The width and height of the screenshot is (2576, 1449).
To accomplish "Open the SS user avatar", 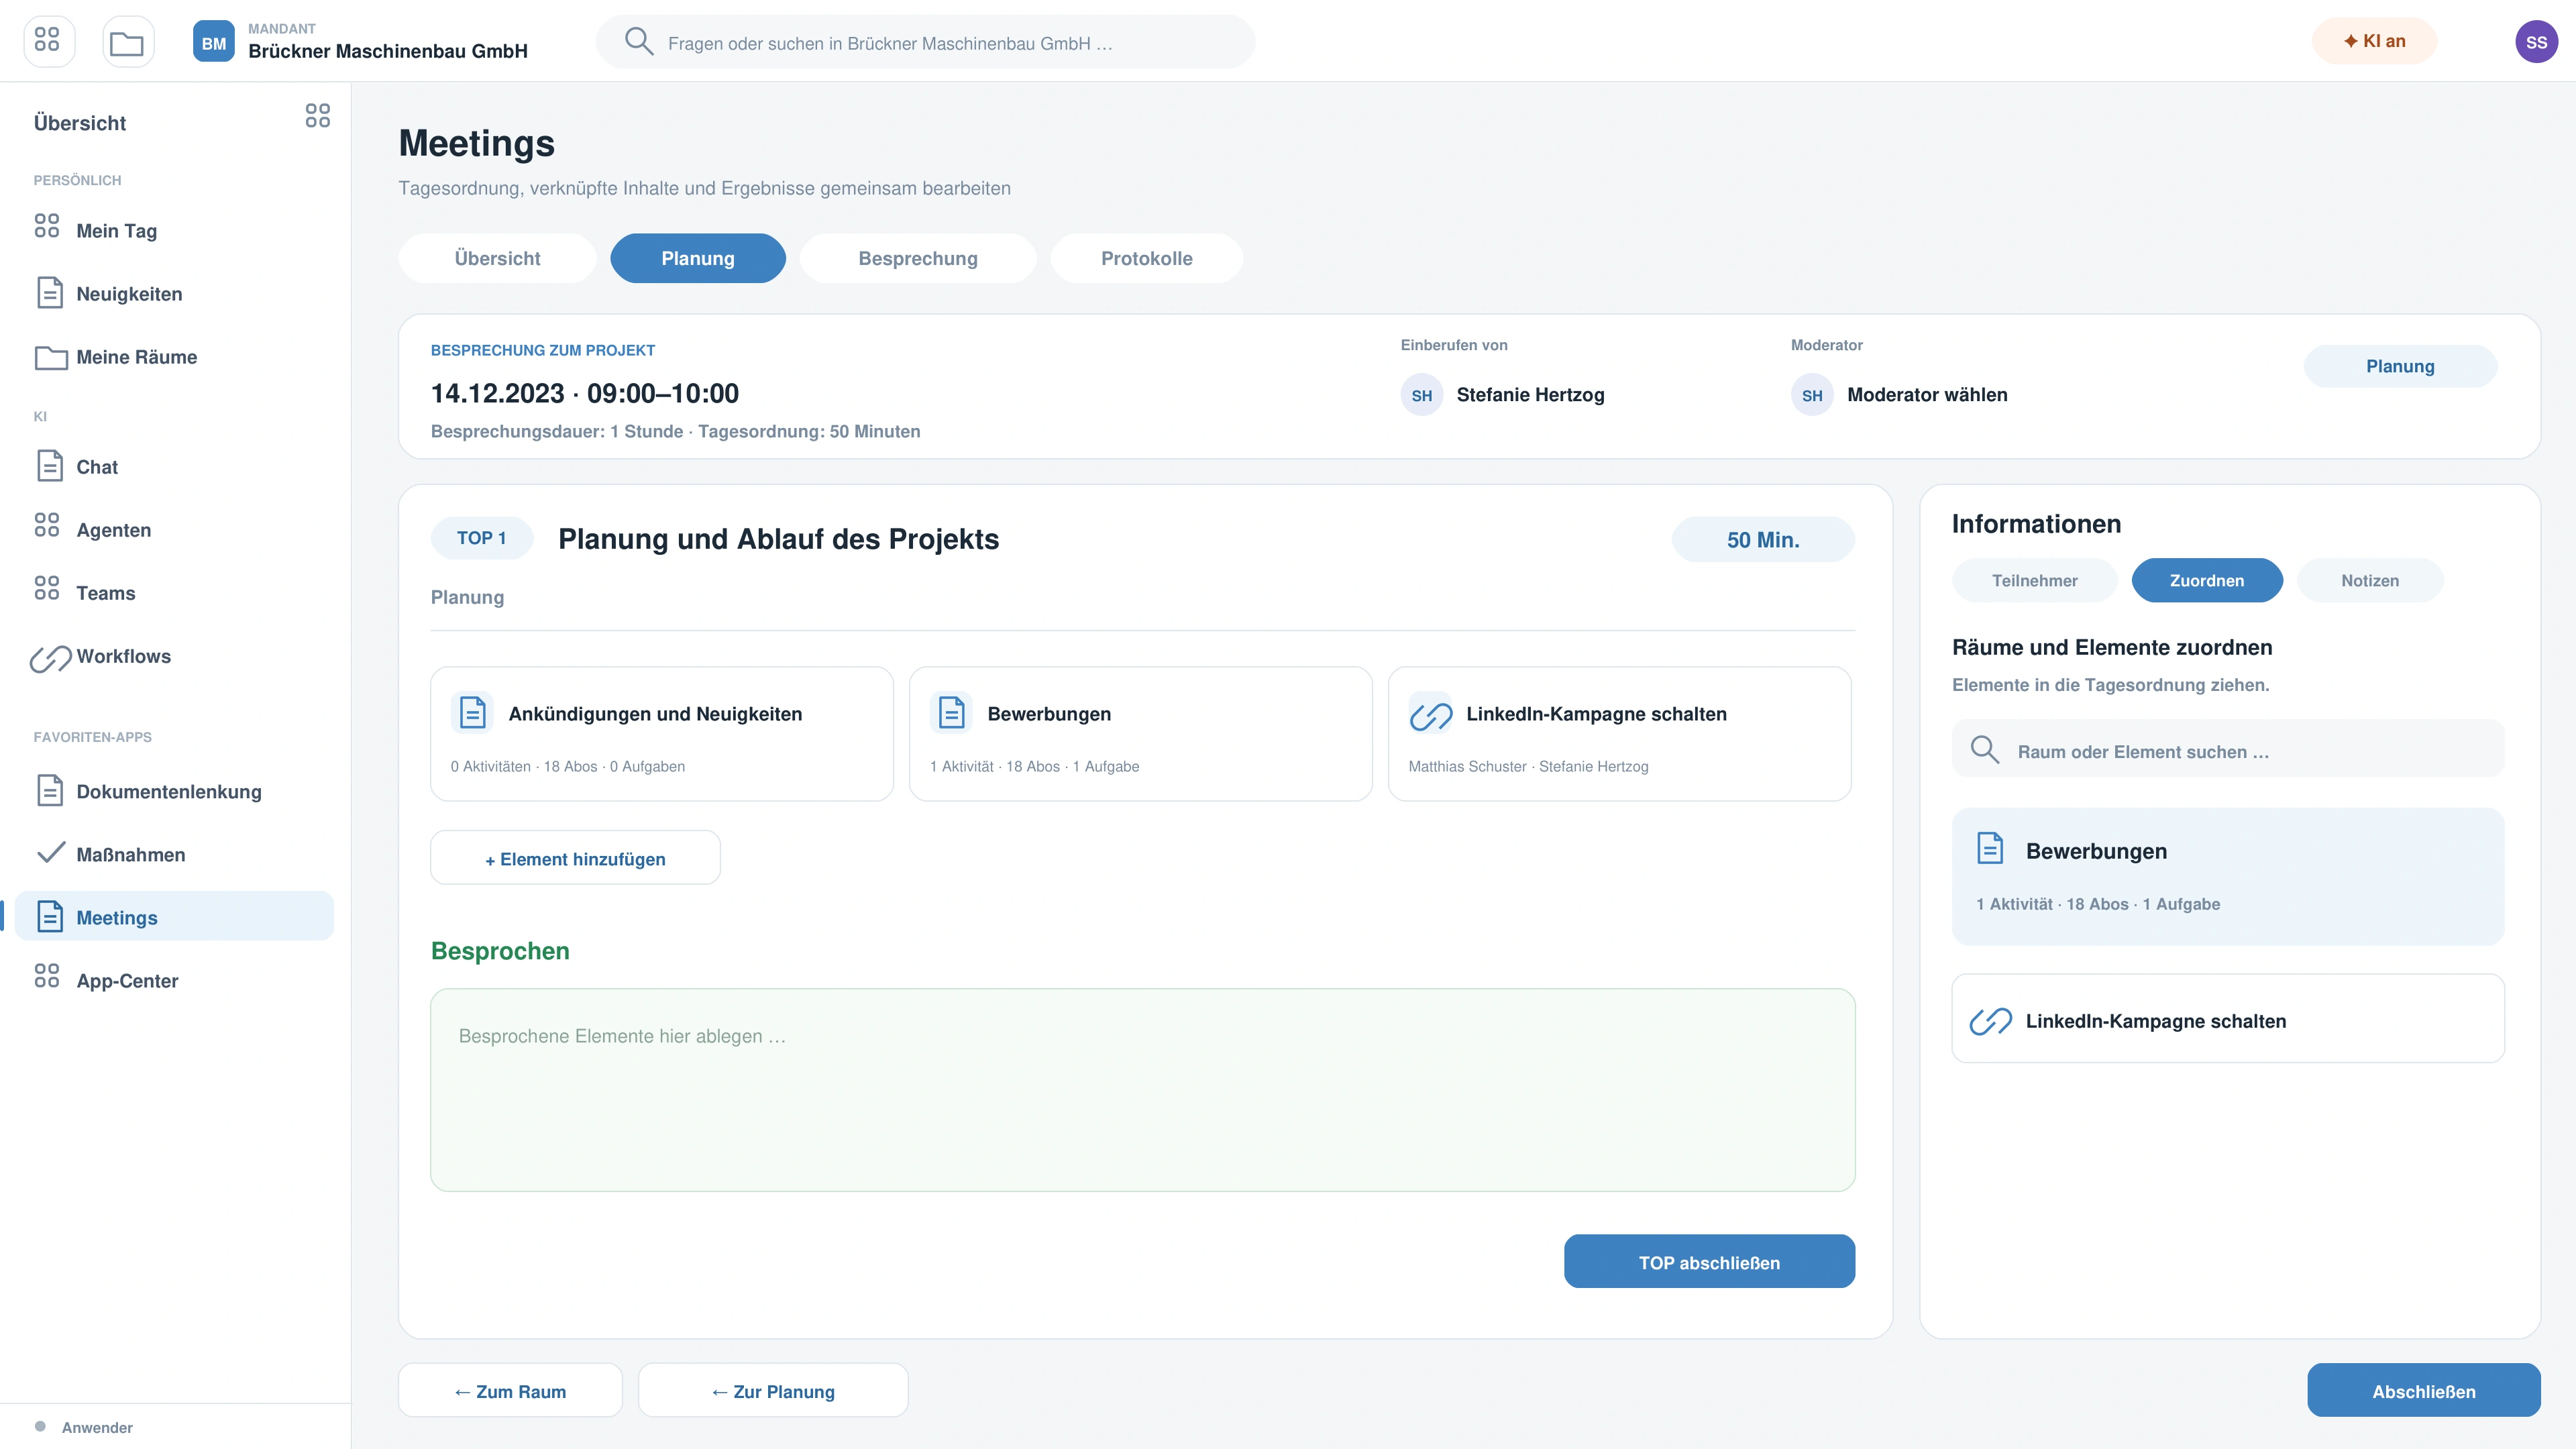I will click(2536, 41).
